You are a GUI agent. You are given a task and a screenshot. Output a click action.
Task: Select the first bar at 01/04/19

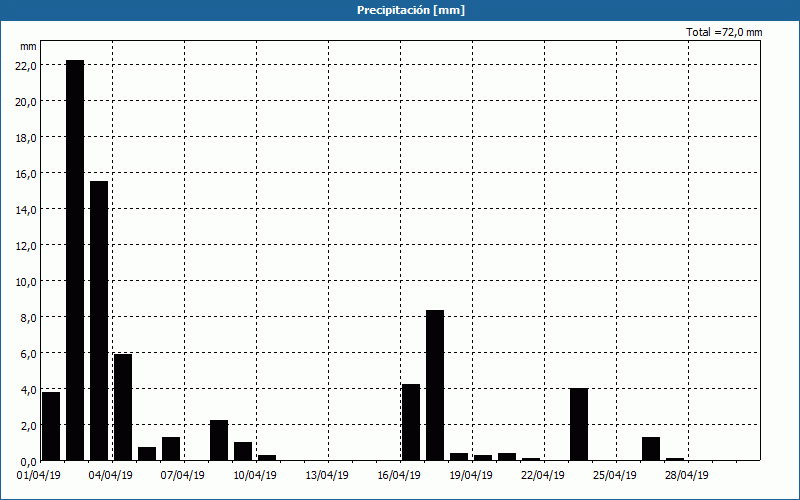[51, 426]
